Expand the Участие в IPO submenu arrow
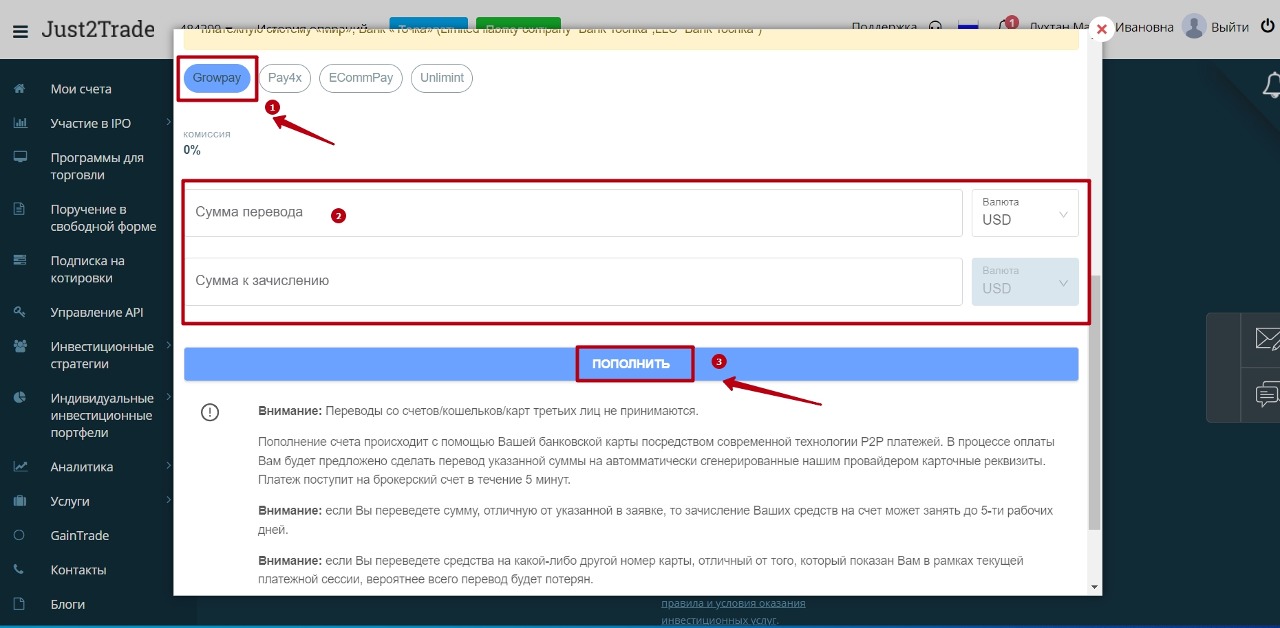 (168, 123)
